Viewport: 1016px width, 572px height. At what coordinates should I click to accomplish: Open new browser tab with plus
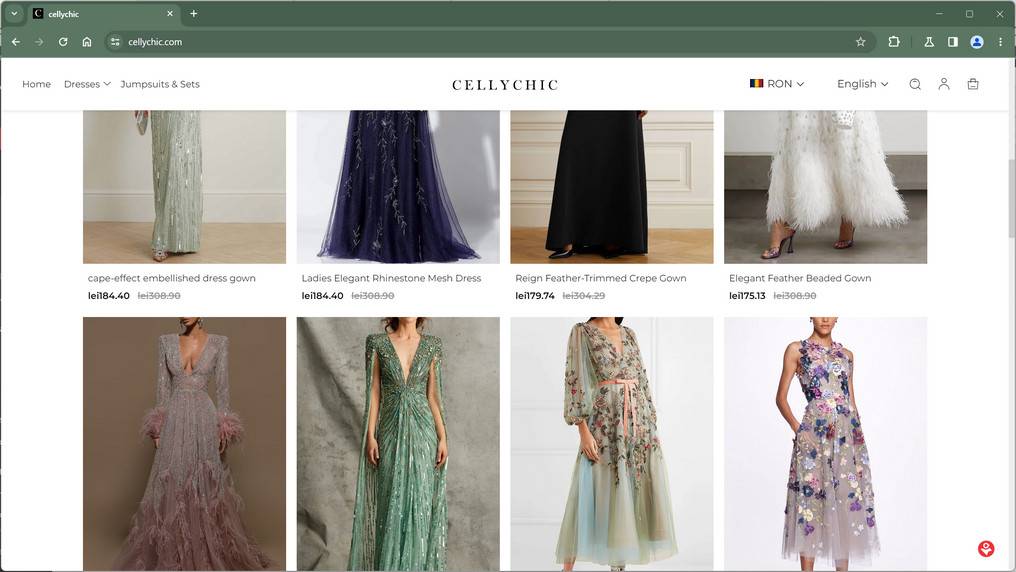click(194, 13)
